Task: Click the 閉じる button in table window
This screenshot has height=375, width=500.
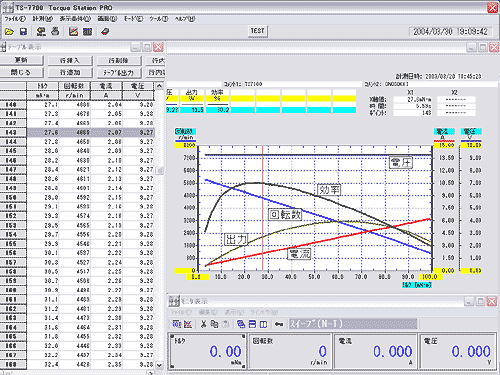Action: [x=21, y=72]
